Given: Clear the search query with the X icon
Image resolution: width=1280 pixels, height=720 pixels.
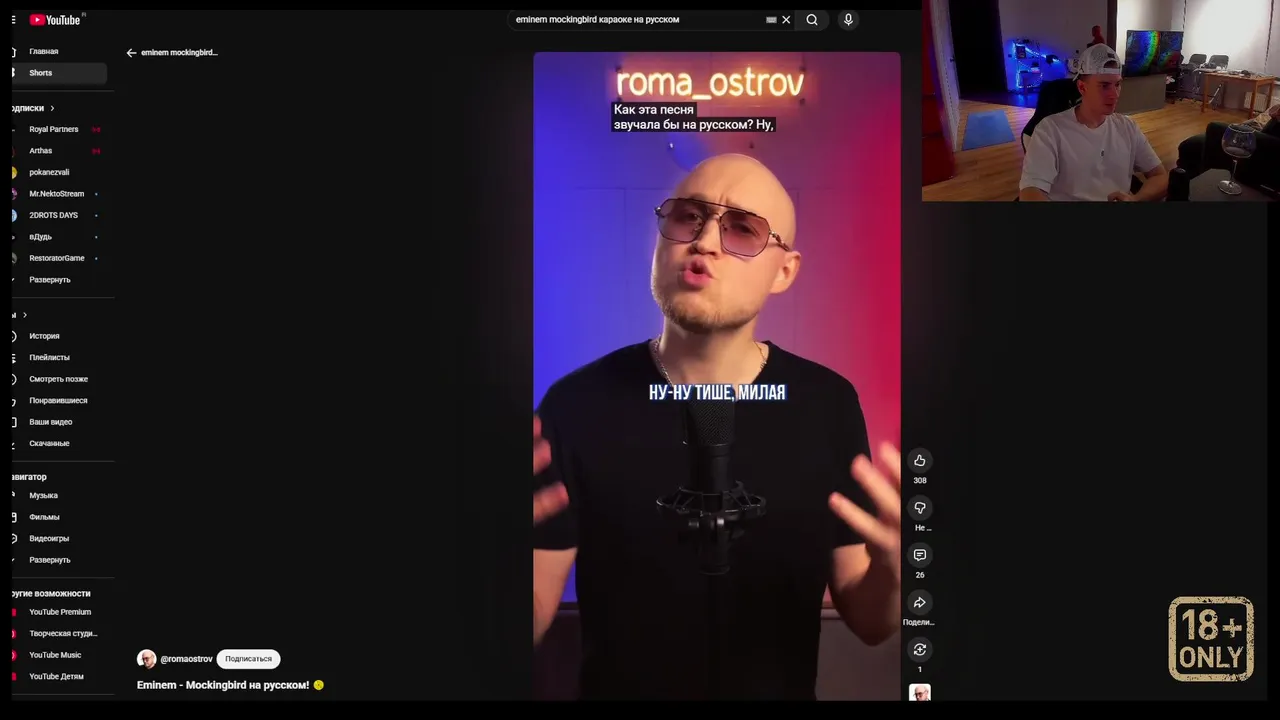Looking at the screenshot, I should tap(786, 19).
